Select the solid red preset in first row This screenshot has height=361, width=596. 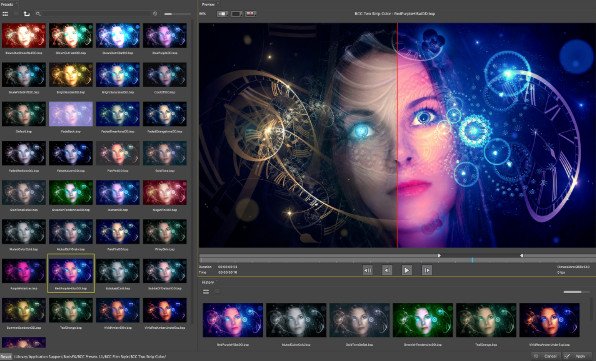point(24,36)
